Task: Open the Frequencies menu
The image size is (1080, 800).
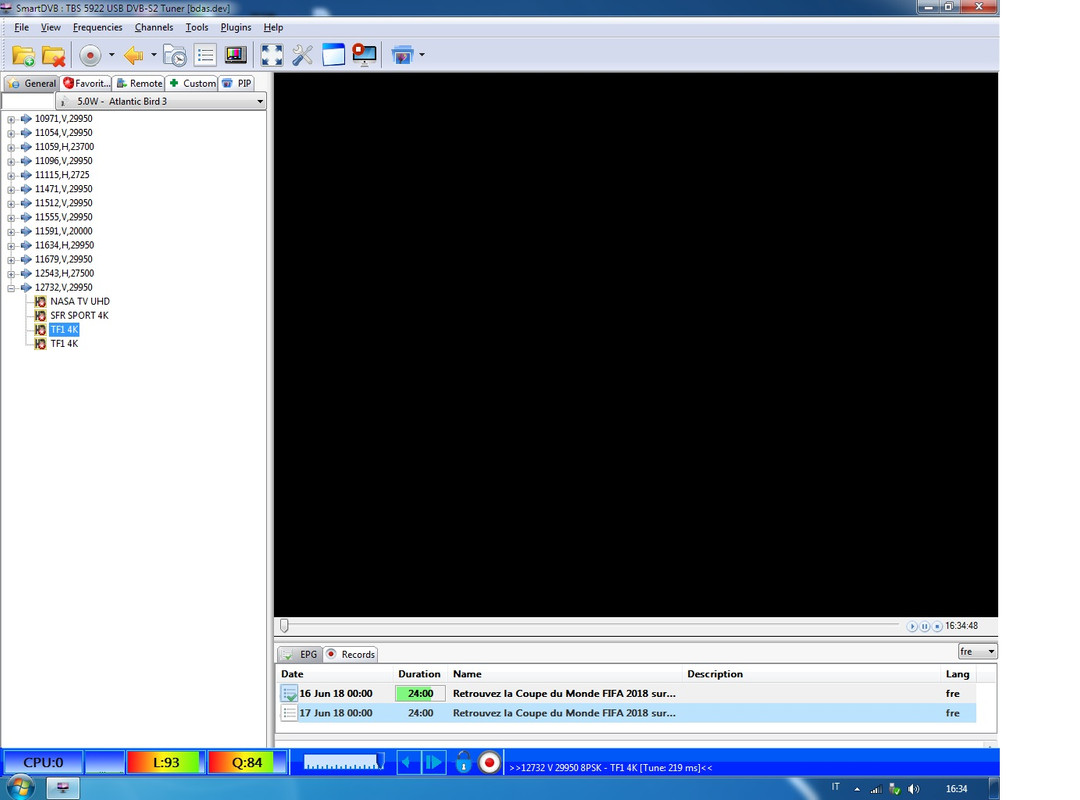Action: tap(97, 28)
